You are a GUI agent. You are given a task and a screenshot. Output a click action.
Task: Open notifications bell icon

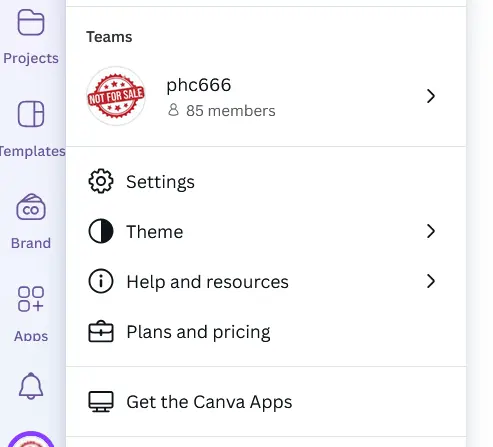pos(31,386)
